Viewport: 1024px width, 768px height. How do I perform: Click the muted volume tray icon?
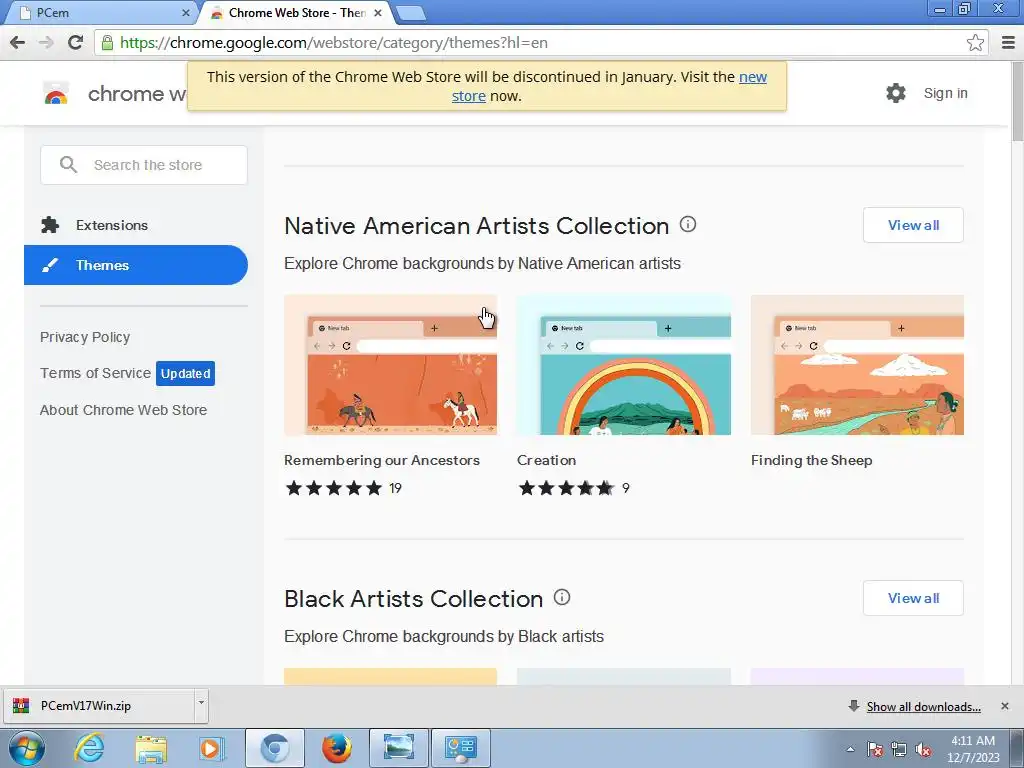click(x=923, y=750)
